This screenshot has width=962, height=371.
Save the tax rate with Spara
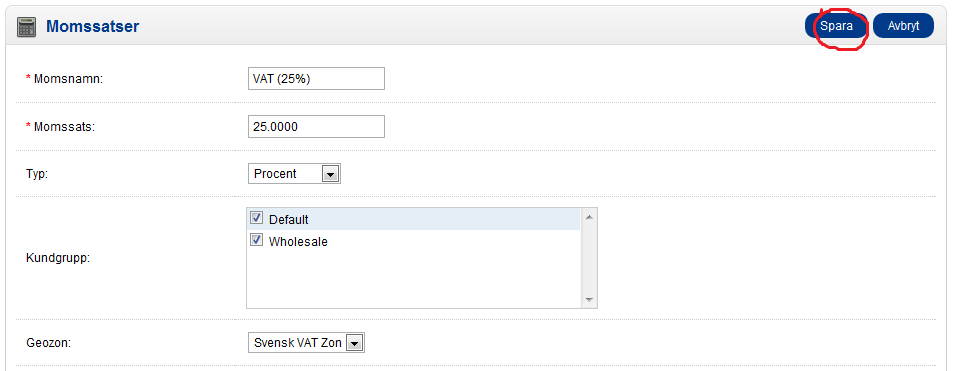point(836,26)
